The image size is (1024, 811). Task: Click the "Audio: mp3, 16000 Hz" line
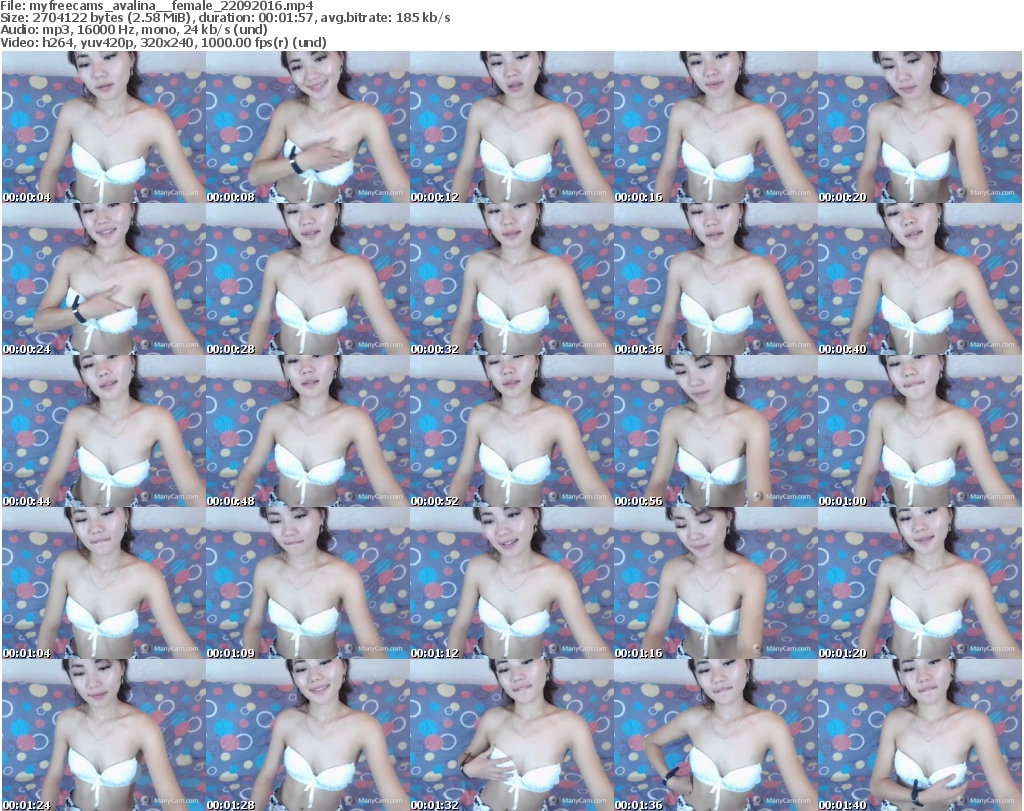pyautogui.click(x=134, y=30)
